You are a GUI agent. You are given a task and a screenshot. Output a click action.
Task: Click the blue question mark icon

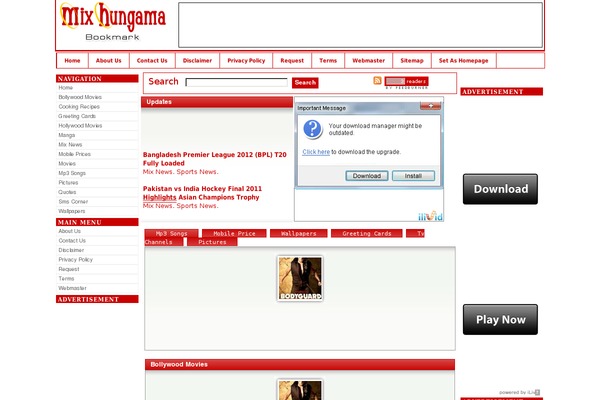pos(313,129)
